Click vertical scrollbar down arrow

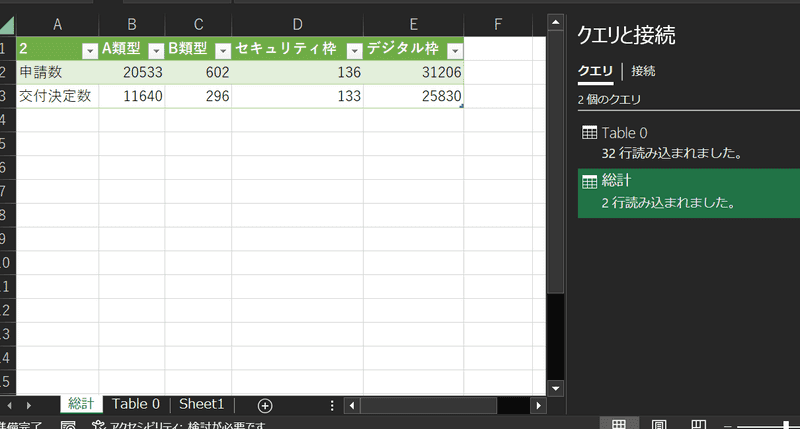(556, 387)
